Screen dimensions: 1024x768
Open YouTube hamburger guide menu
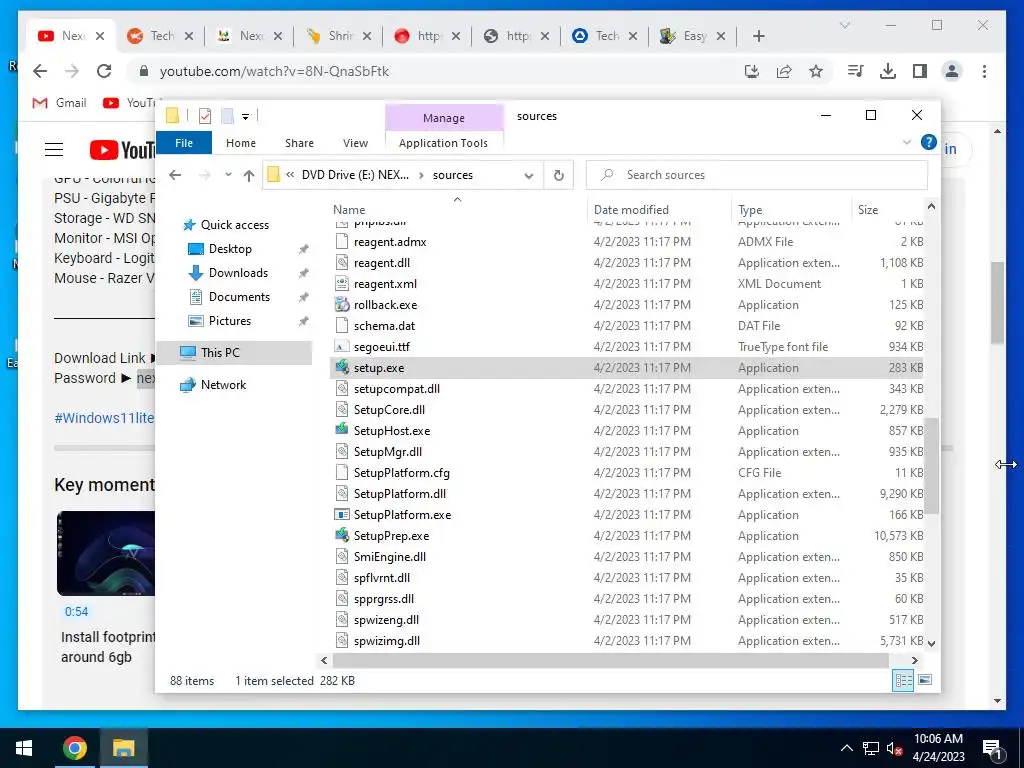[x=54, y=150]
